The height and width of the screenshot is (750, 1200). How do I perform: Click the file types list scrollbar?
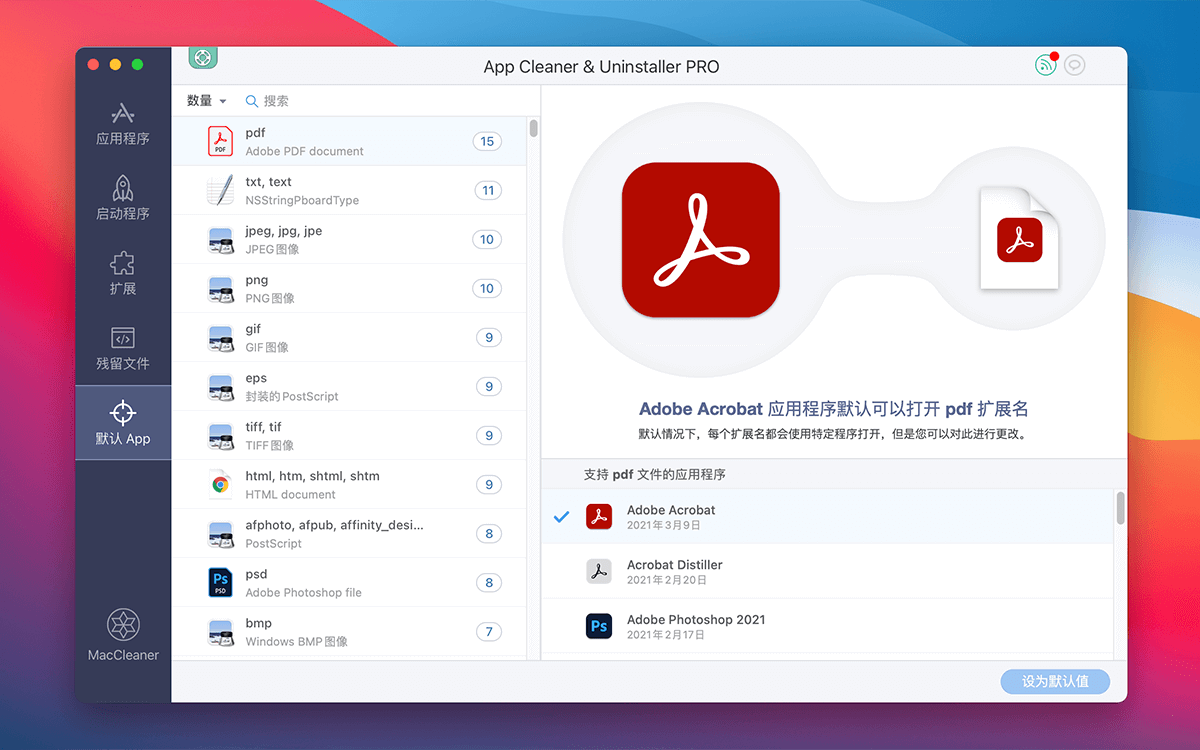(534, 128)
